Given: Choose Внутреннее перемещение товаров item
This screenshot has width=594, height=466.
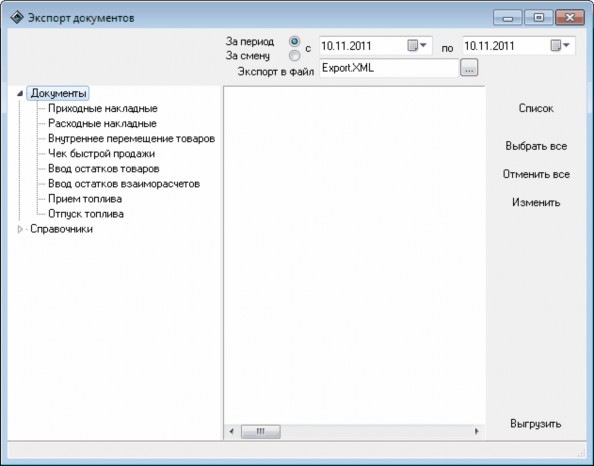Looking at the screenshot, I should [x=131, y=139].
